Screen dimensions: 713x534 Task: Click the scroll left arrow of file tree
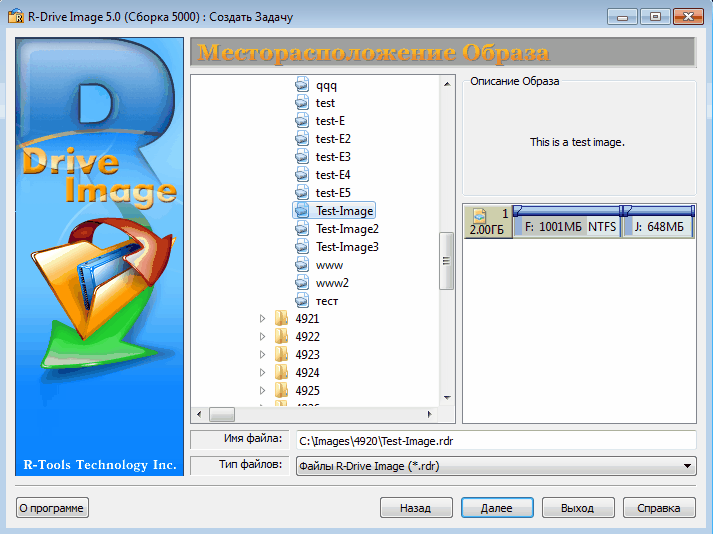(199, 414)
